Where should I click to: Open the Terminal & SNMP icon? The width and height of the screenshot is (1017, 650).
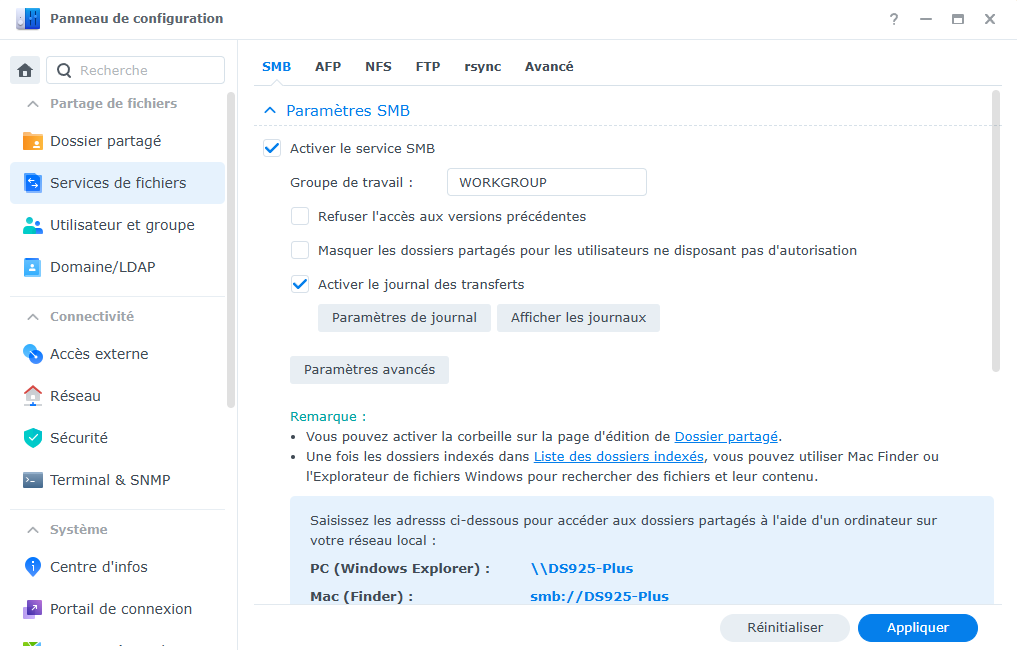(x=33, y=480)
